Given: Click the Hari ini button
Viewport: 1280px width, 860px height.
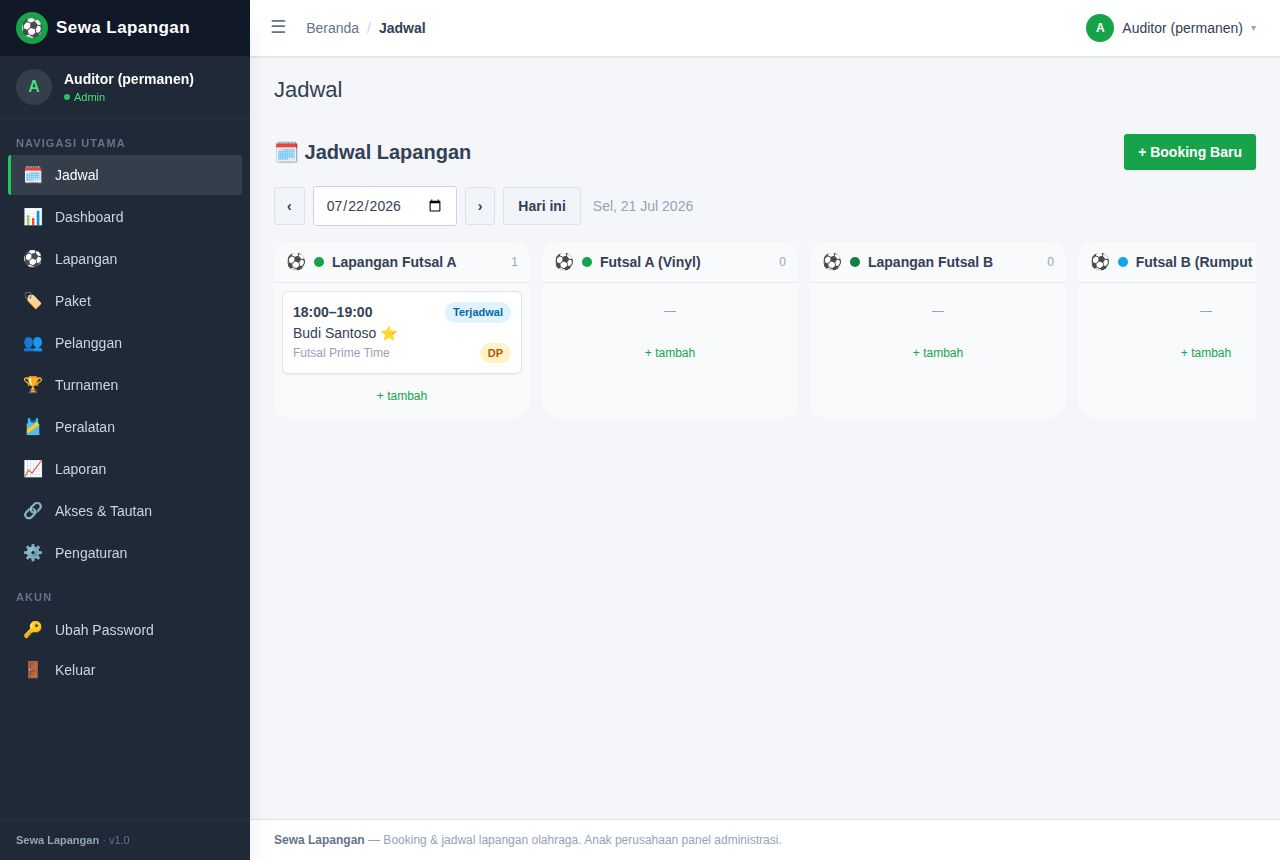Looking at the screenshot, I should click(542, 206).
